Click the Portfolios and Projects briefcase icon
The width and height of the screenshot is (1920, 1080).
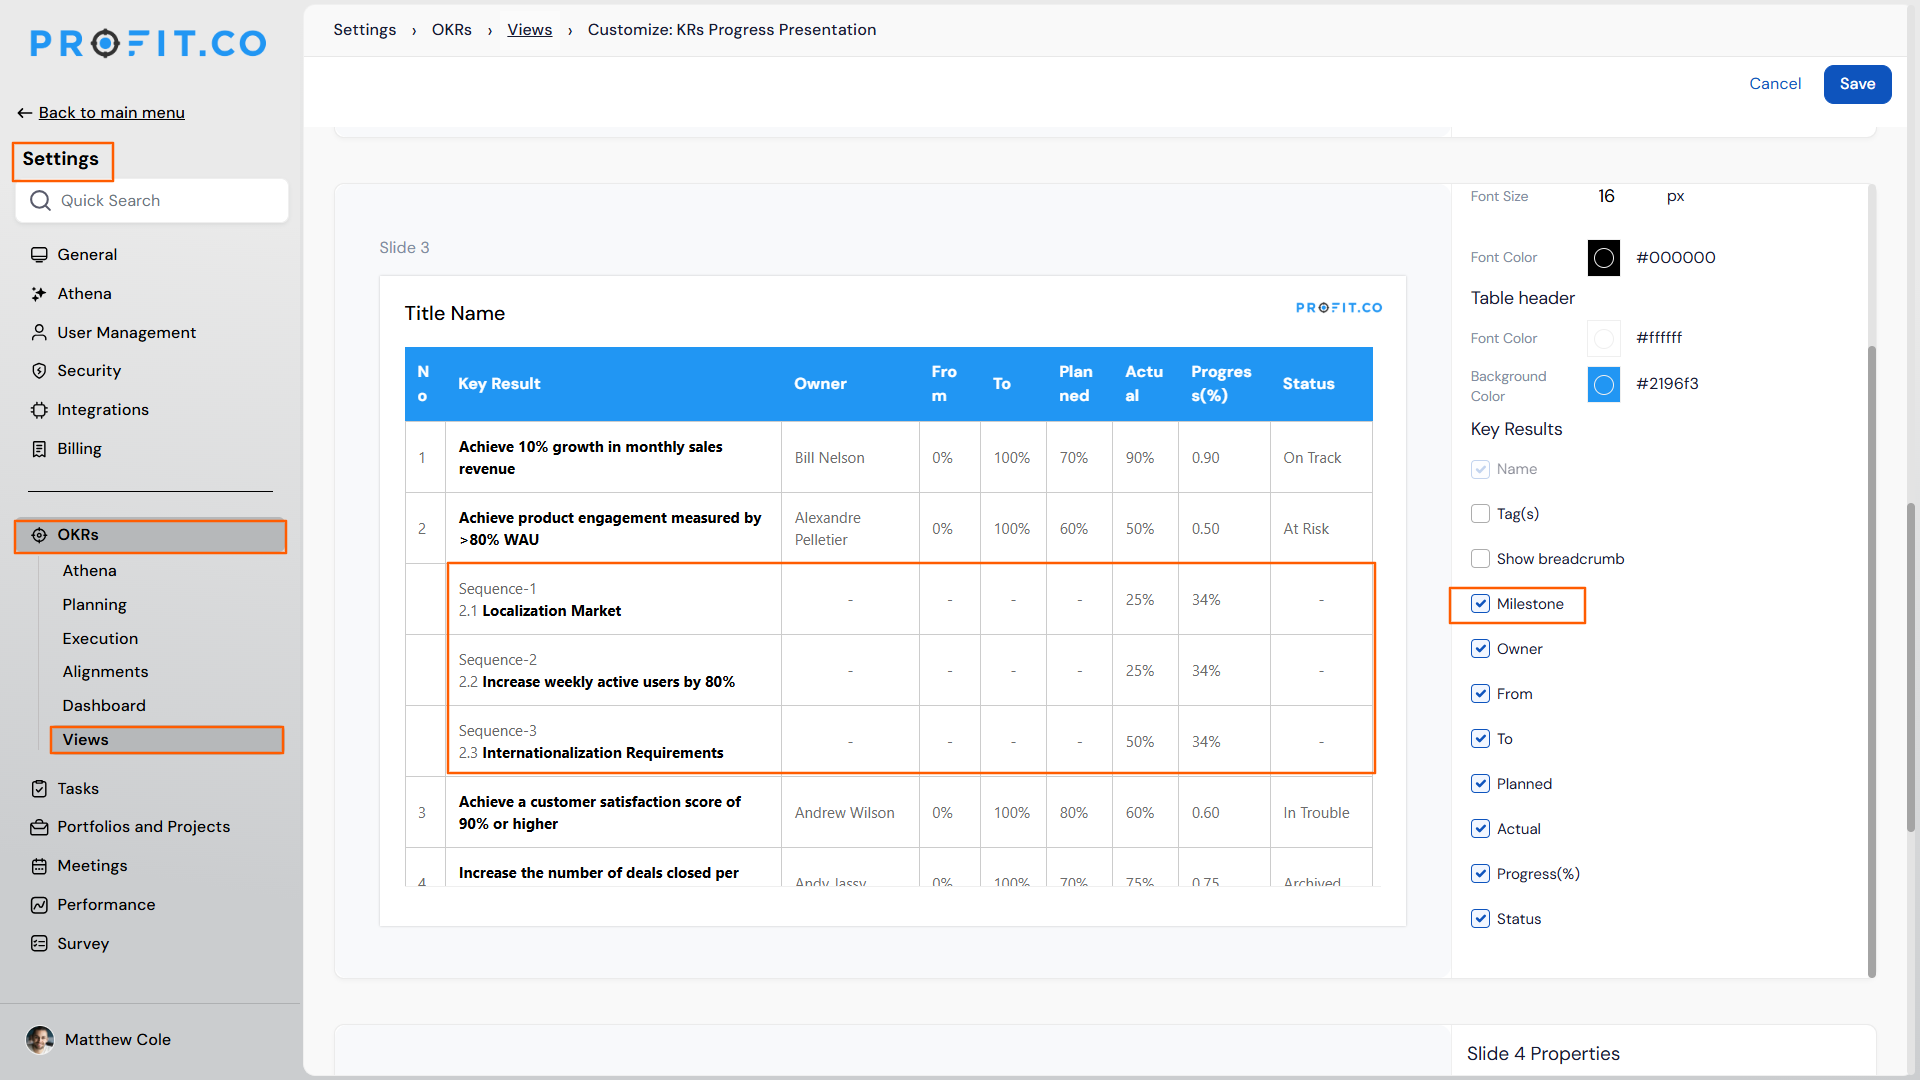[39, 827]
